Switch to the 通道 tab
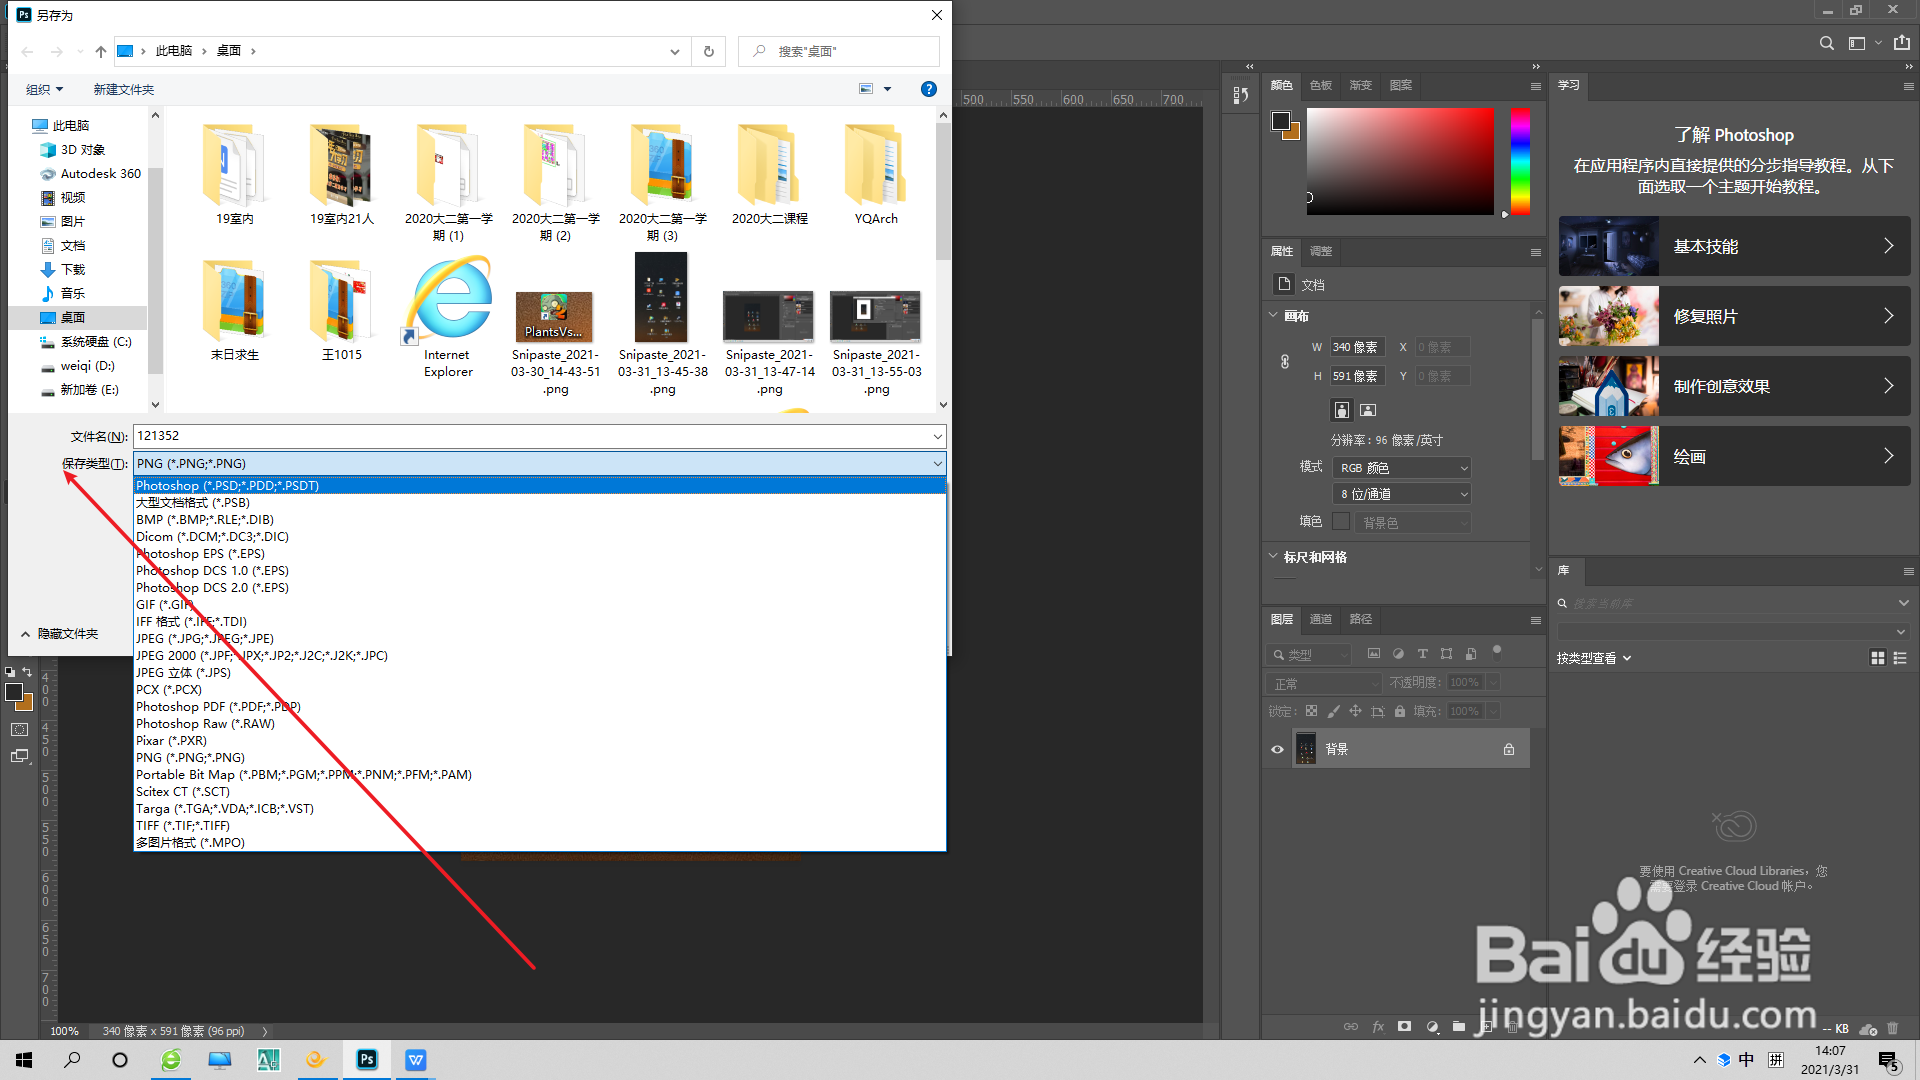This screenshot has width=1920, height=1080. [x=1320, y=620]
